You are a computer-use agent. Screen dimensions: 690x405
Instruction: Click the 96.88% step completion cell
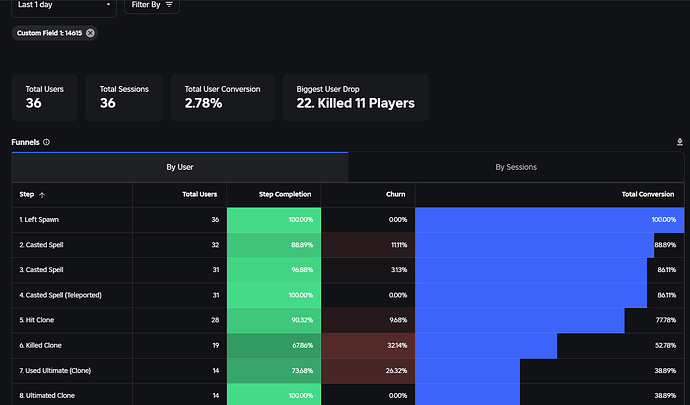point(274,270)
